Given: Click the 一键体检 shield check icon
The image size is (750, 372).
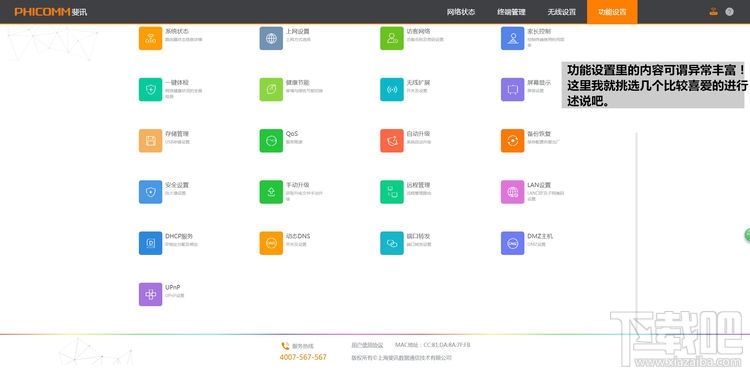Looking at the screenshot, I should point(151,89).
